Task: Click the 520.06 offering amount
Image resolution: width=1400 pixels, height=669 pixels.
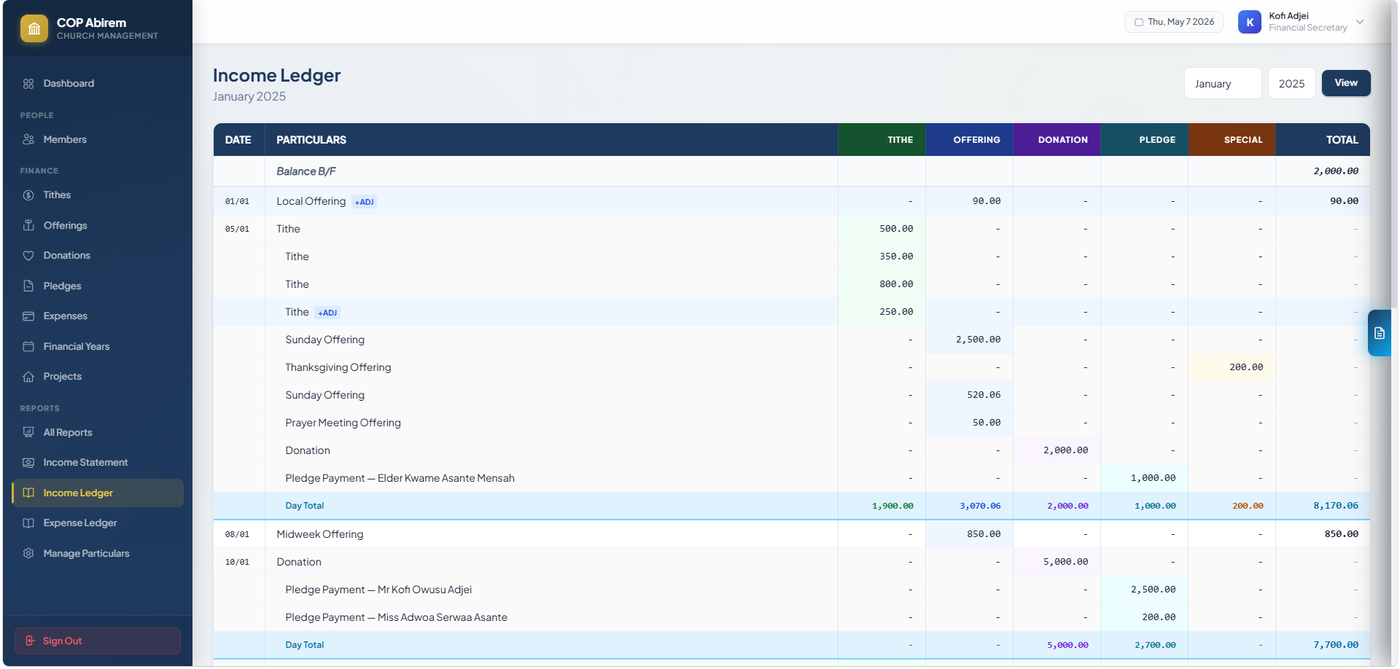Action: click(x=984, y=396)
